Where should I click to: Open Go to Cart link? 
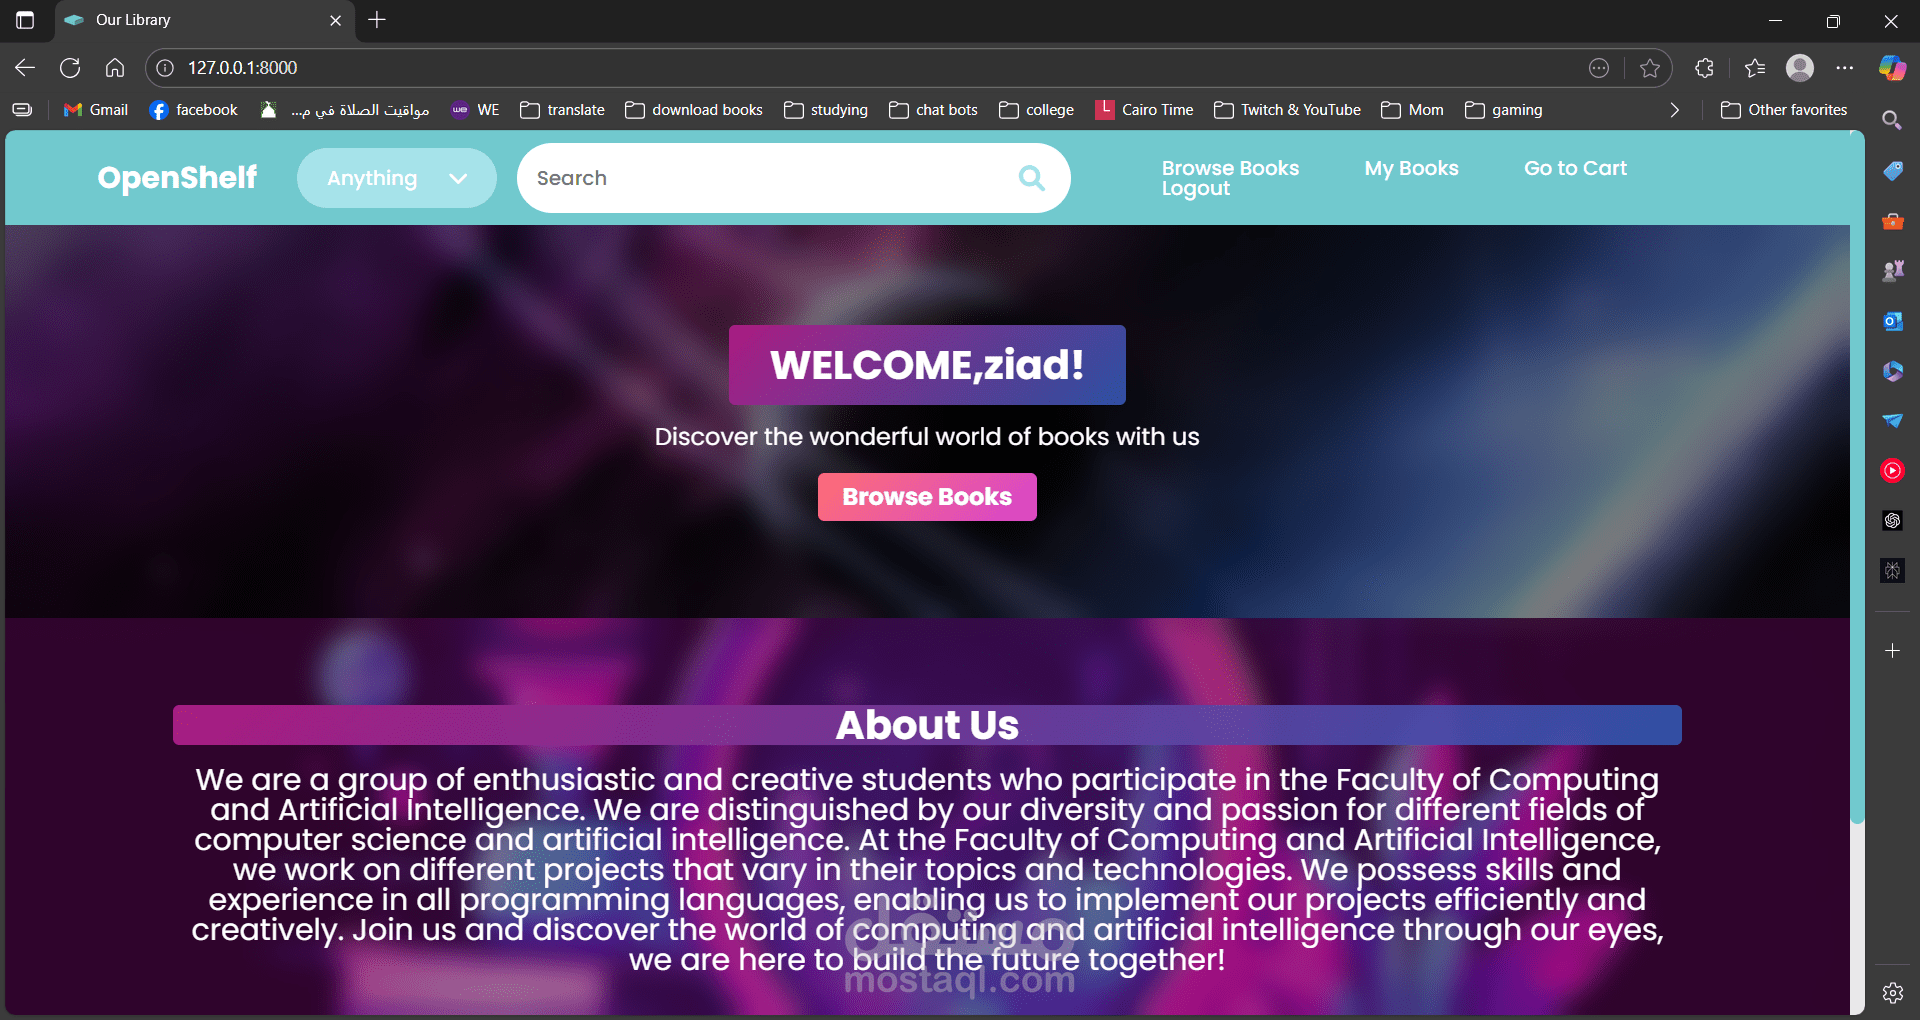point(1575,168)
